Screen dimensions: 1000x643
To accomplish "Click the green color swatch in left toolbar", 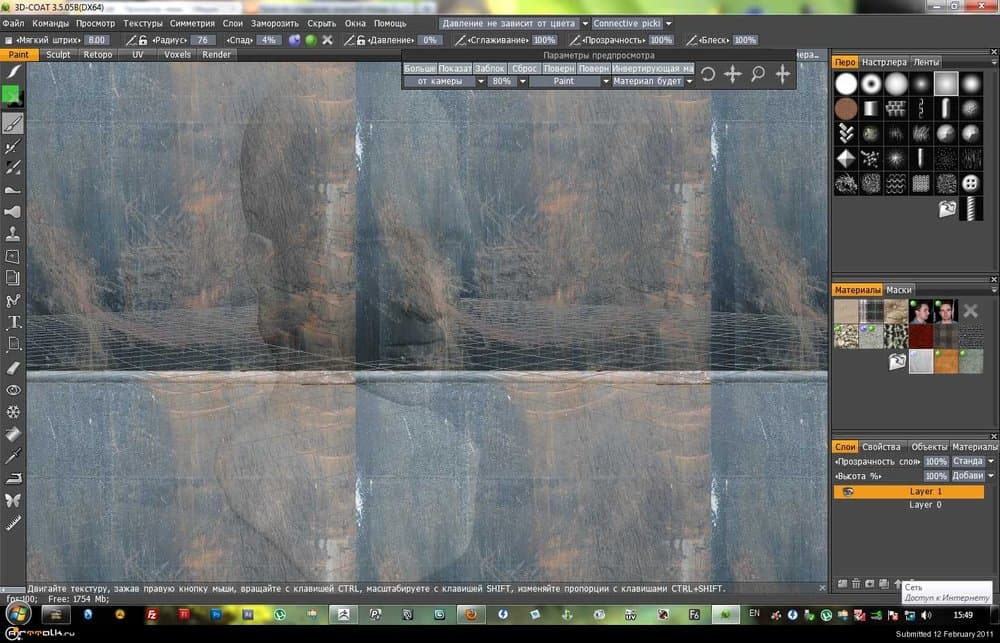I will click(x=13, y=96).
